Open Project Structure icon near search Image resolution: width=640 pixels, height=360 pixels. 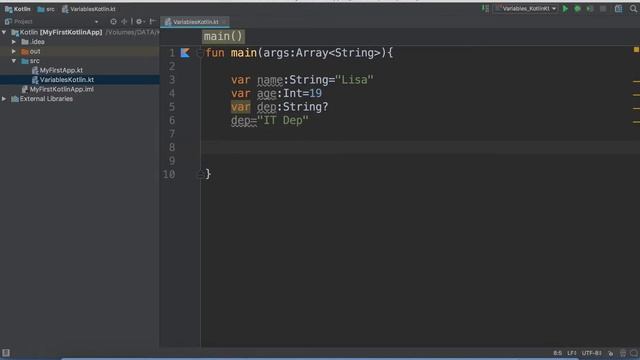[x=619, y=9]
